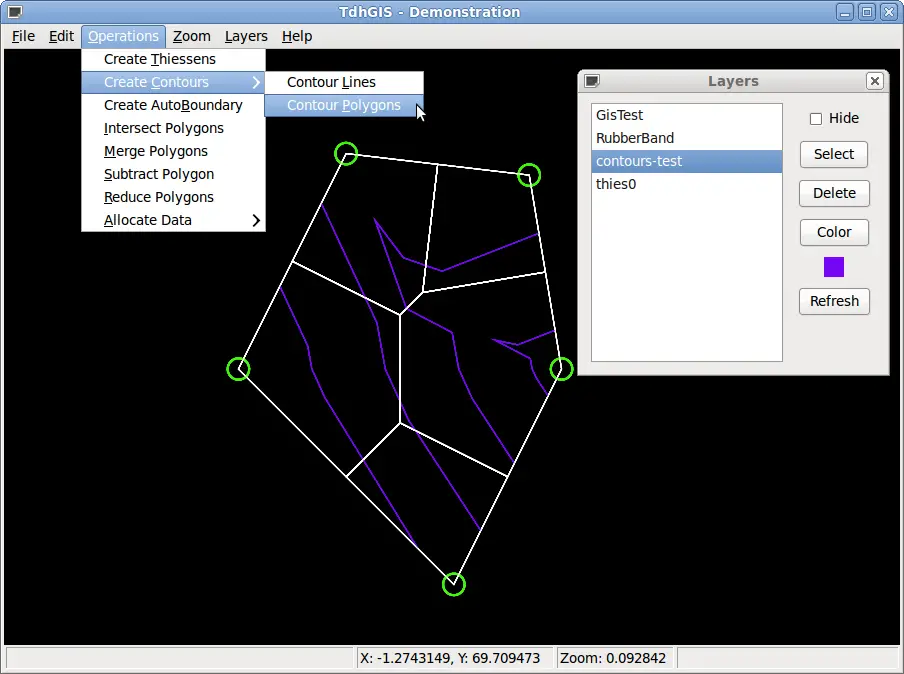Expand the Create Contours submenu
This screenshot has width=904, height=674.
coord(174,82)
